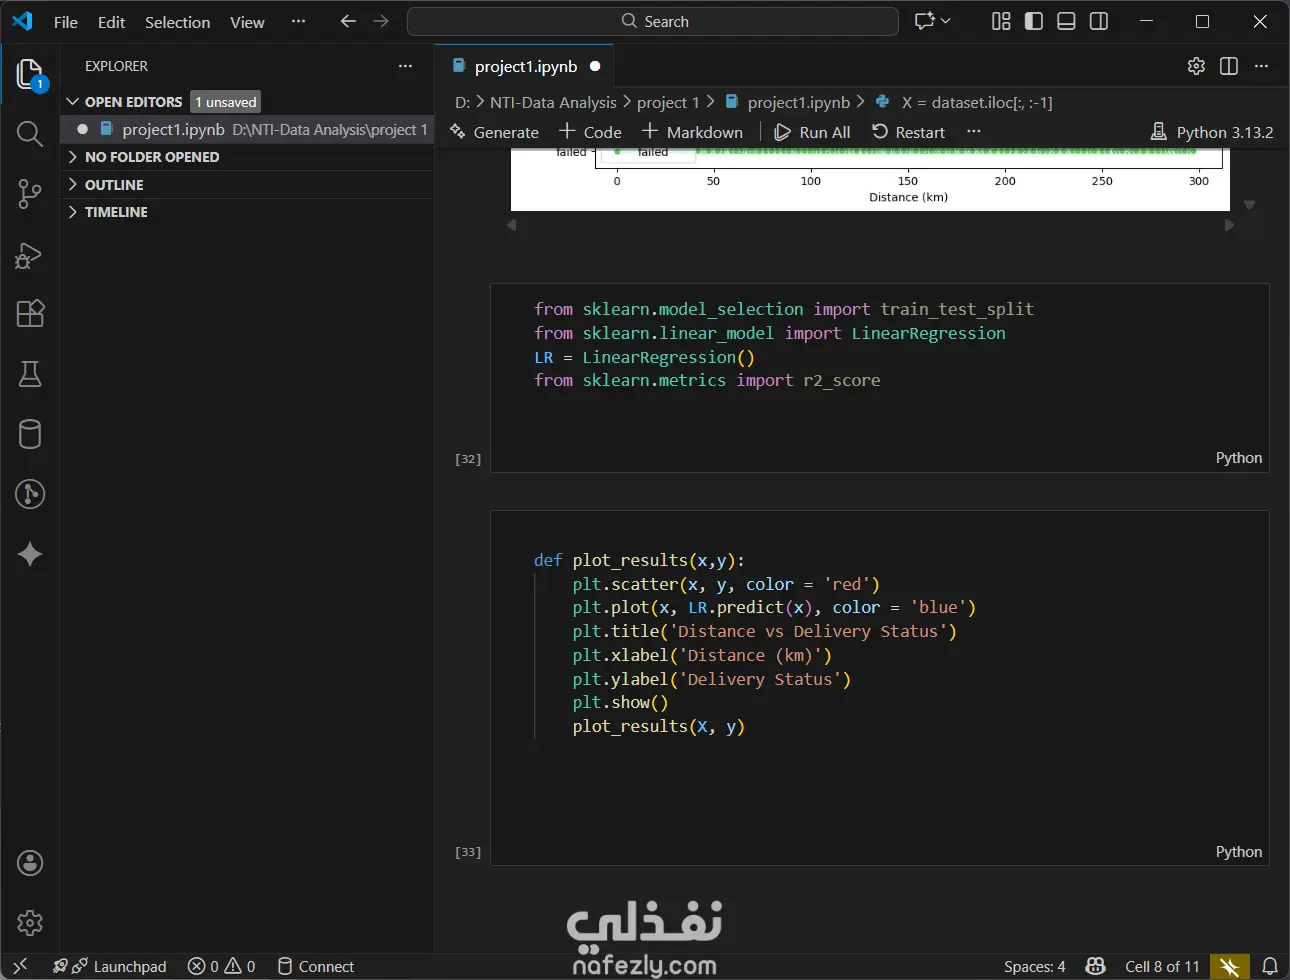
Task: Open the Testing flask icon view
Action: tap(30, 374)
